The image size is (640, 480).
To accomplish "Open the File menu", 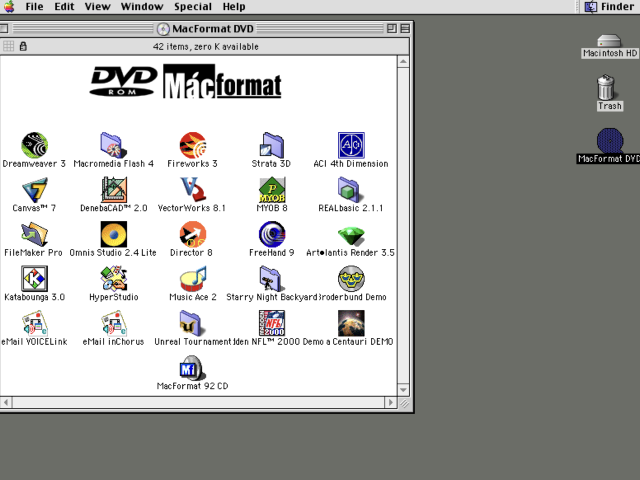I will (34, 7).
